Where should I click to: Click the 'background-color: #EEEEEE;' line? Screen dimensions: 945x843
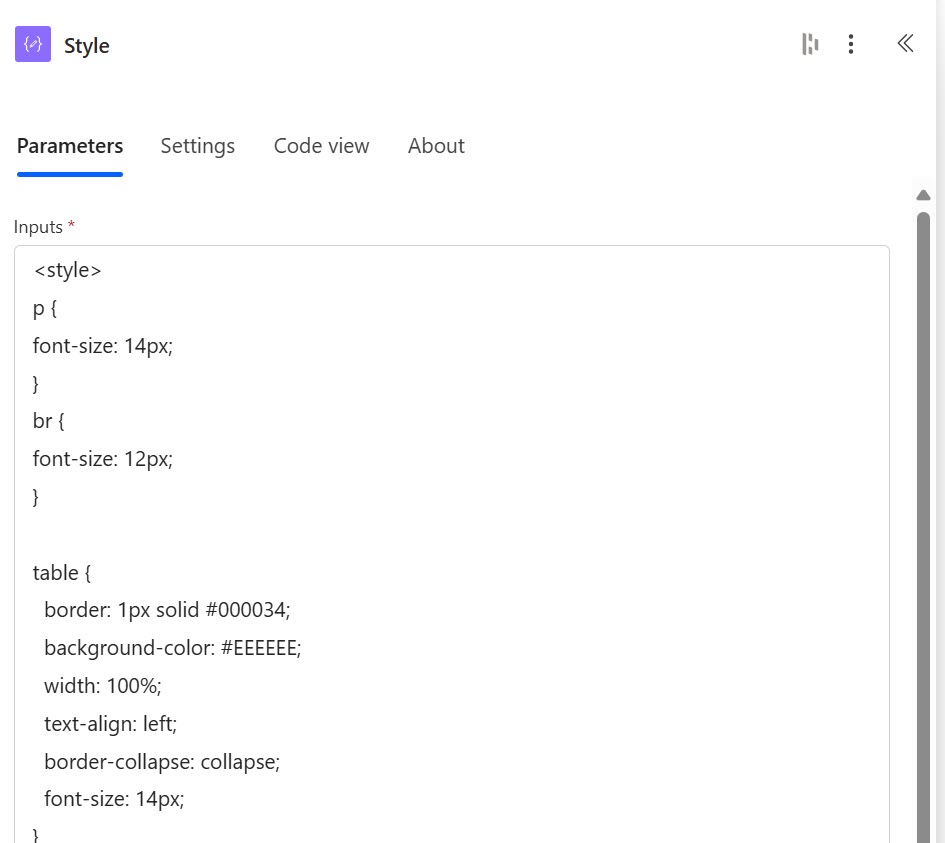coord(172,648)
